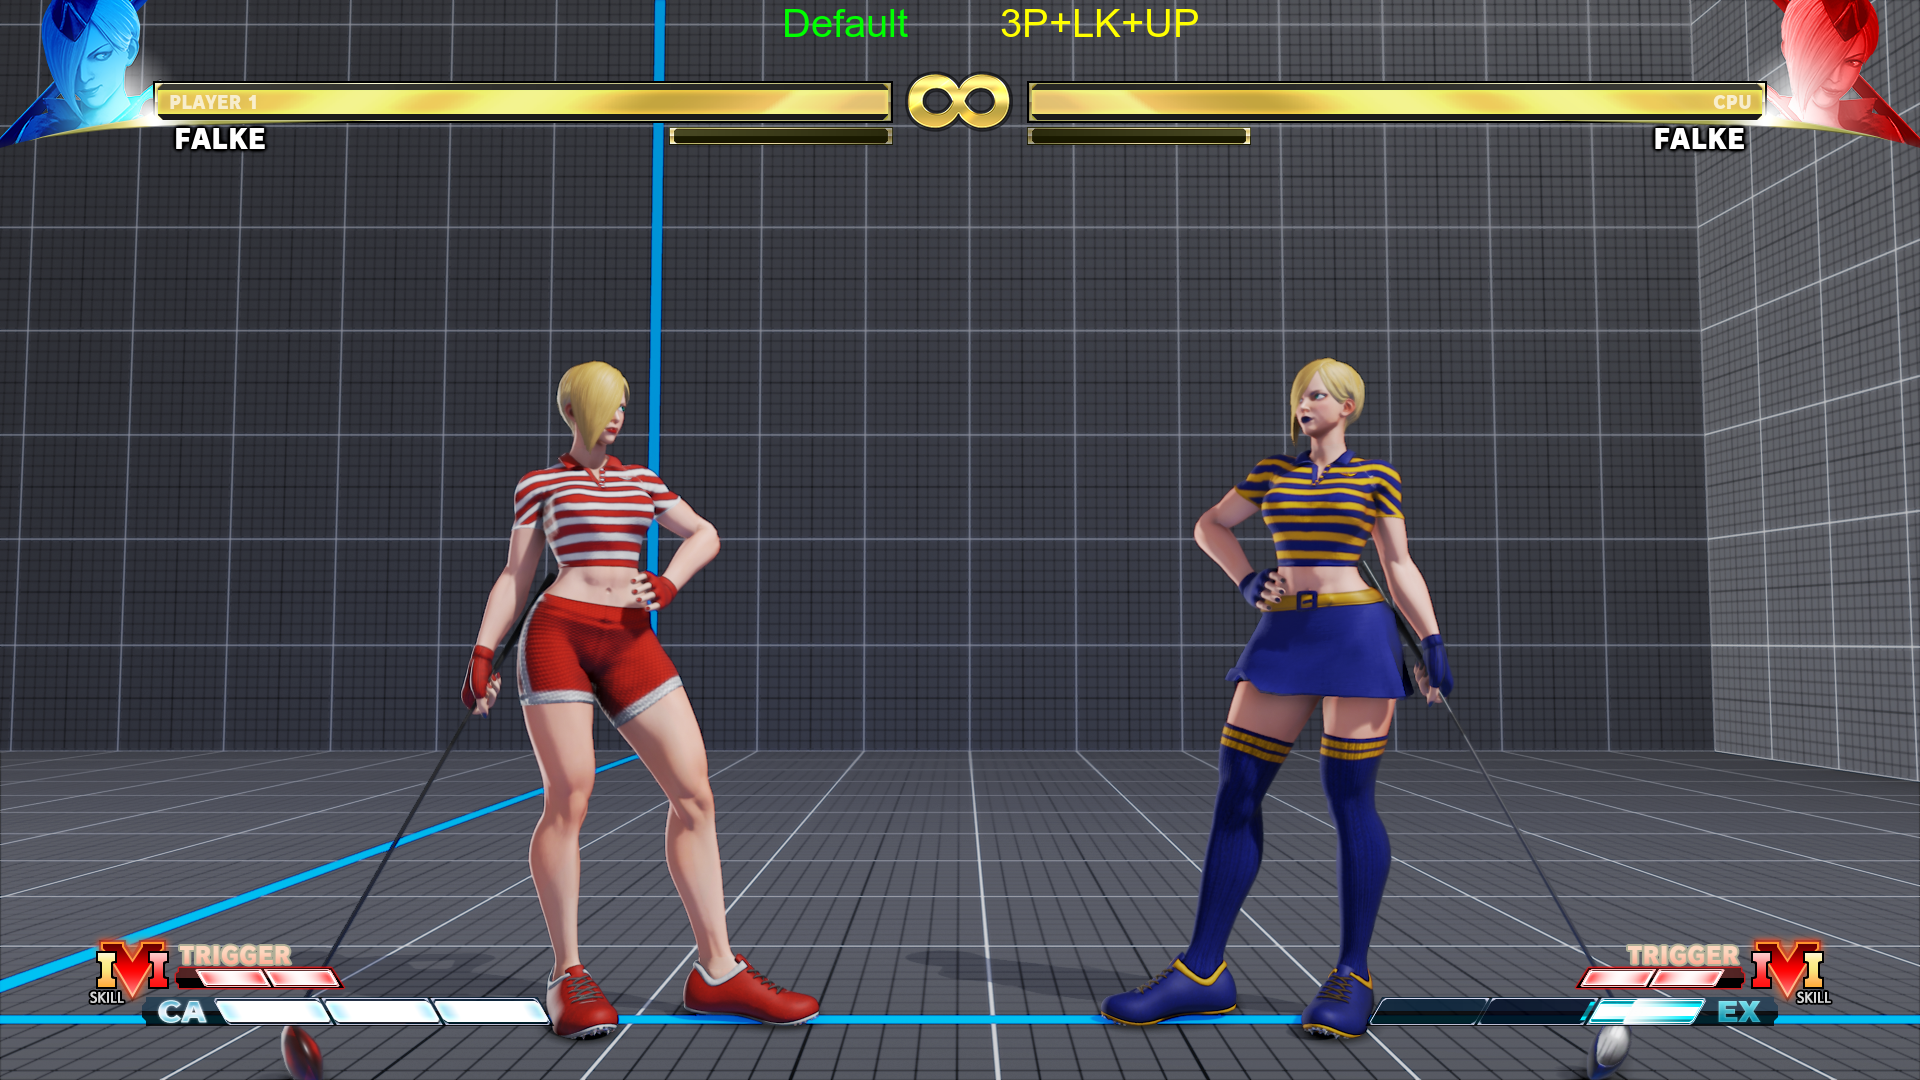Click the 'FALKE' name on right side
The image size is (1920, 1080).
point(1699,139)
